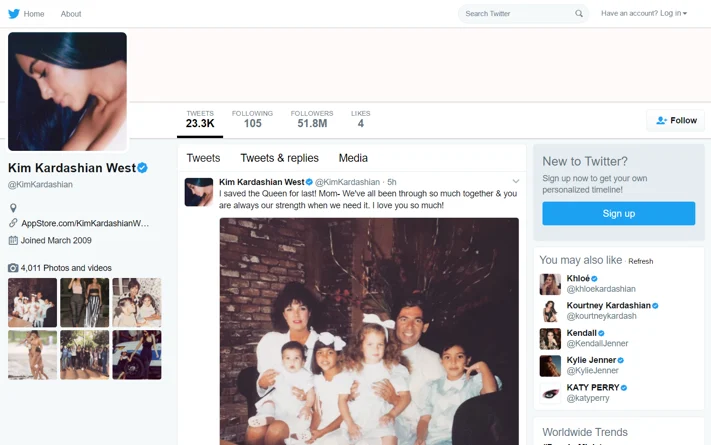This screenshot has width=711, height=445.
Task: Click the link chain icon by AppStore URL
Action: point(13,223)
